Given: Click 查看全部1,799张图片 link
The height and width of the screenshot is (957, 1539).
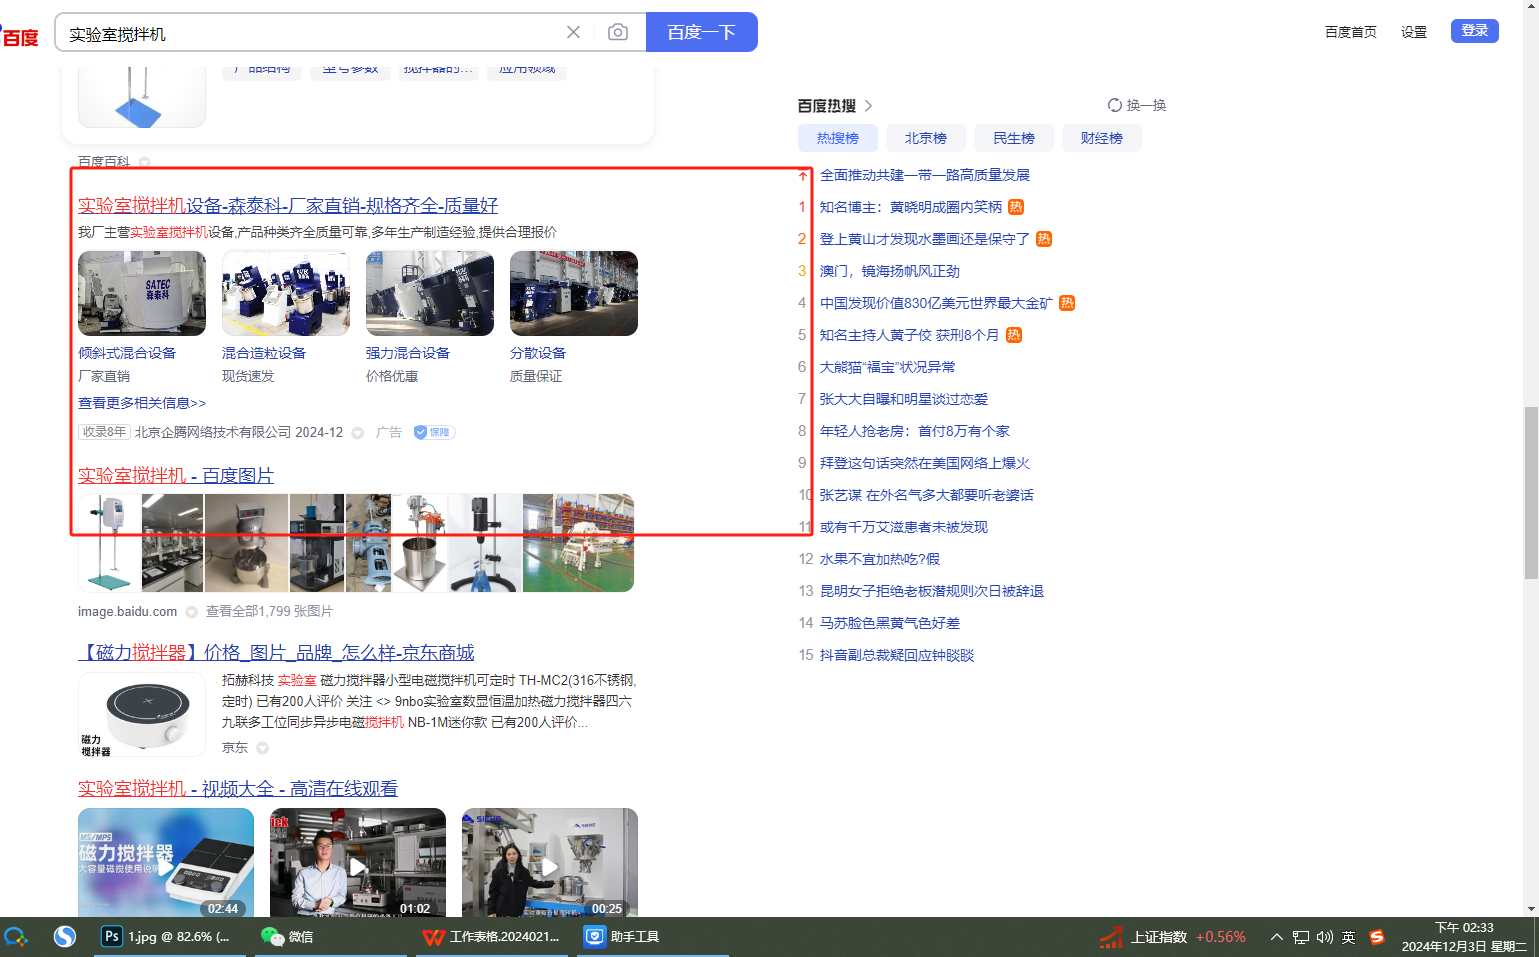Looking at the screenshot, I should tap(269, 611).
